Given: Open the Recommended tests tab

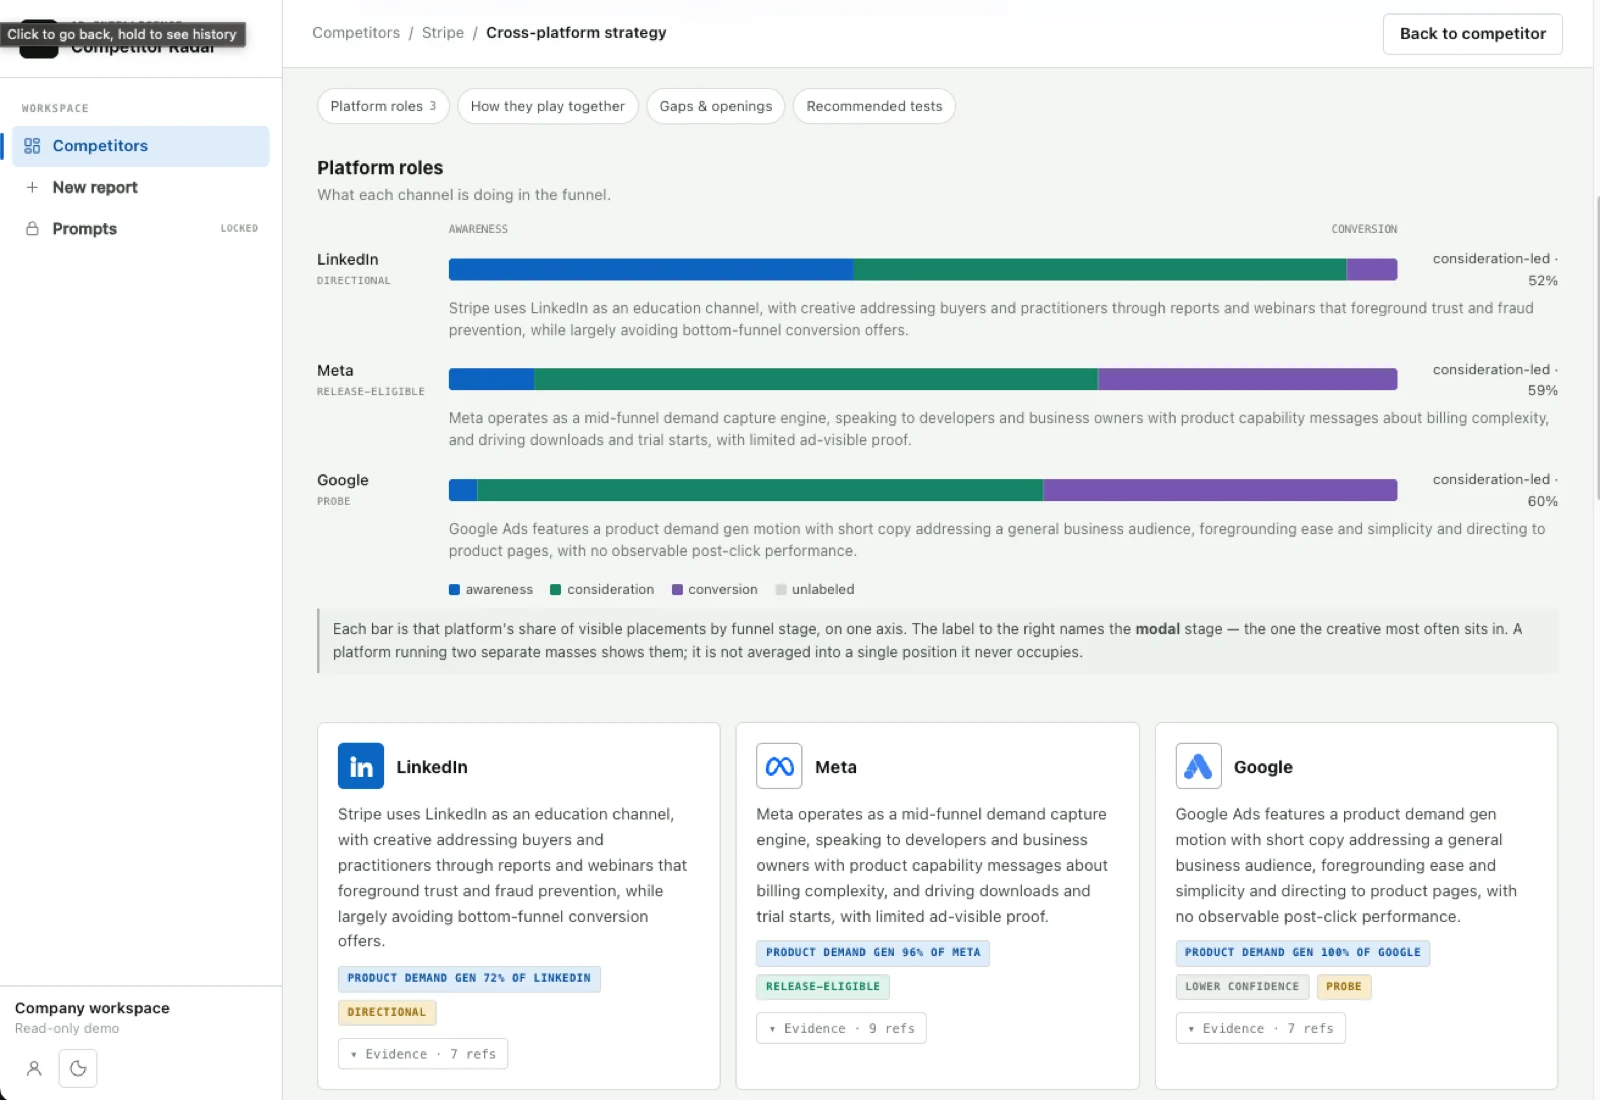Looking at the screenshot, I should pos(874,106).
